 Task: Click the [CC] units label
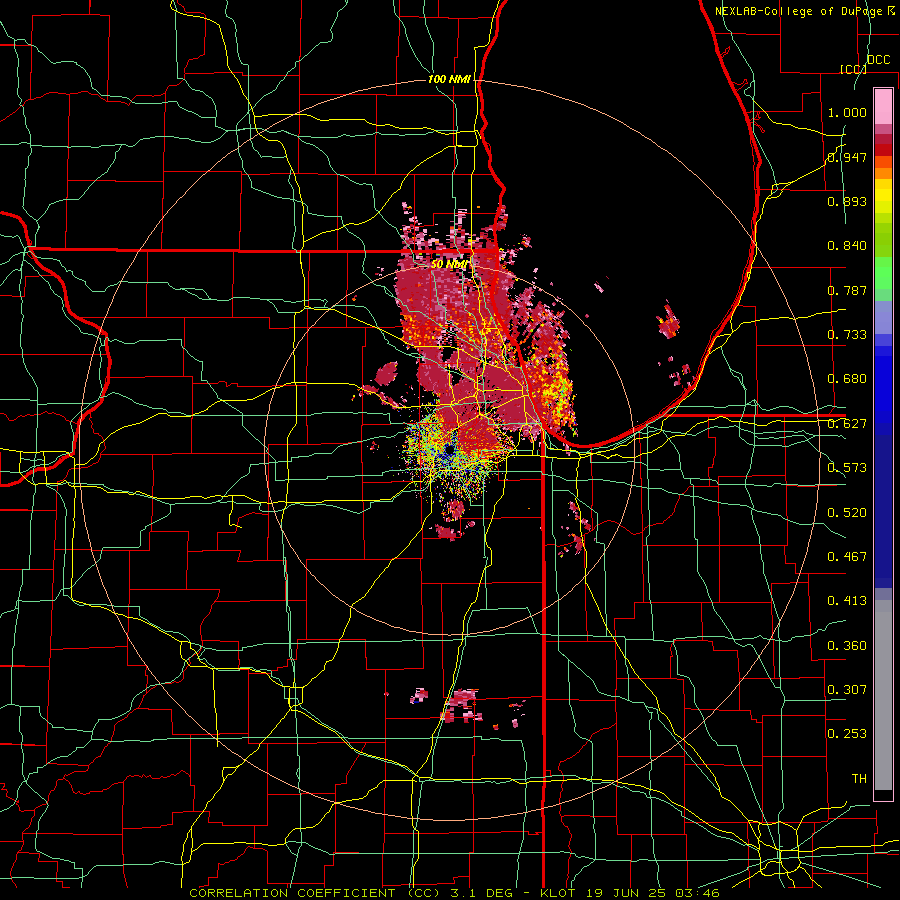pyautogui.click(x=853, y=69)
